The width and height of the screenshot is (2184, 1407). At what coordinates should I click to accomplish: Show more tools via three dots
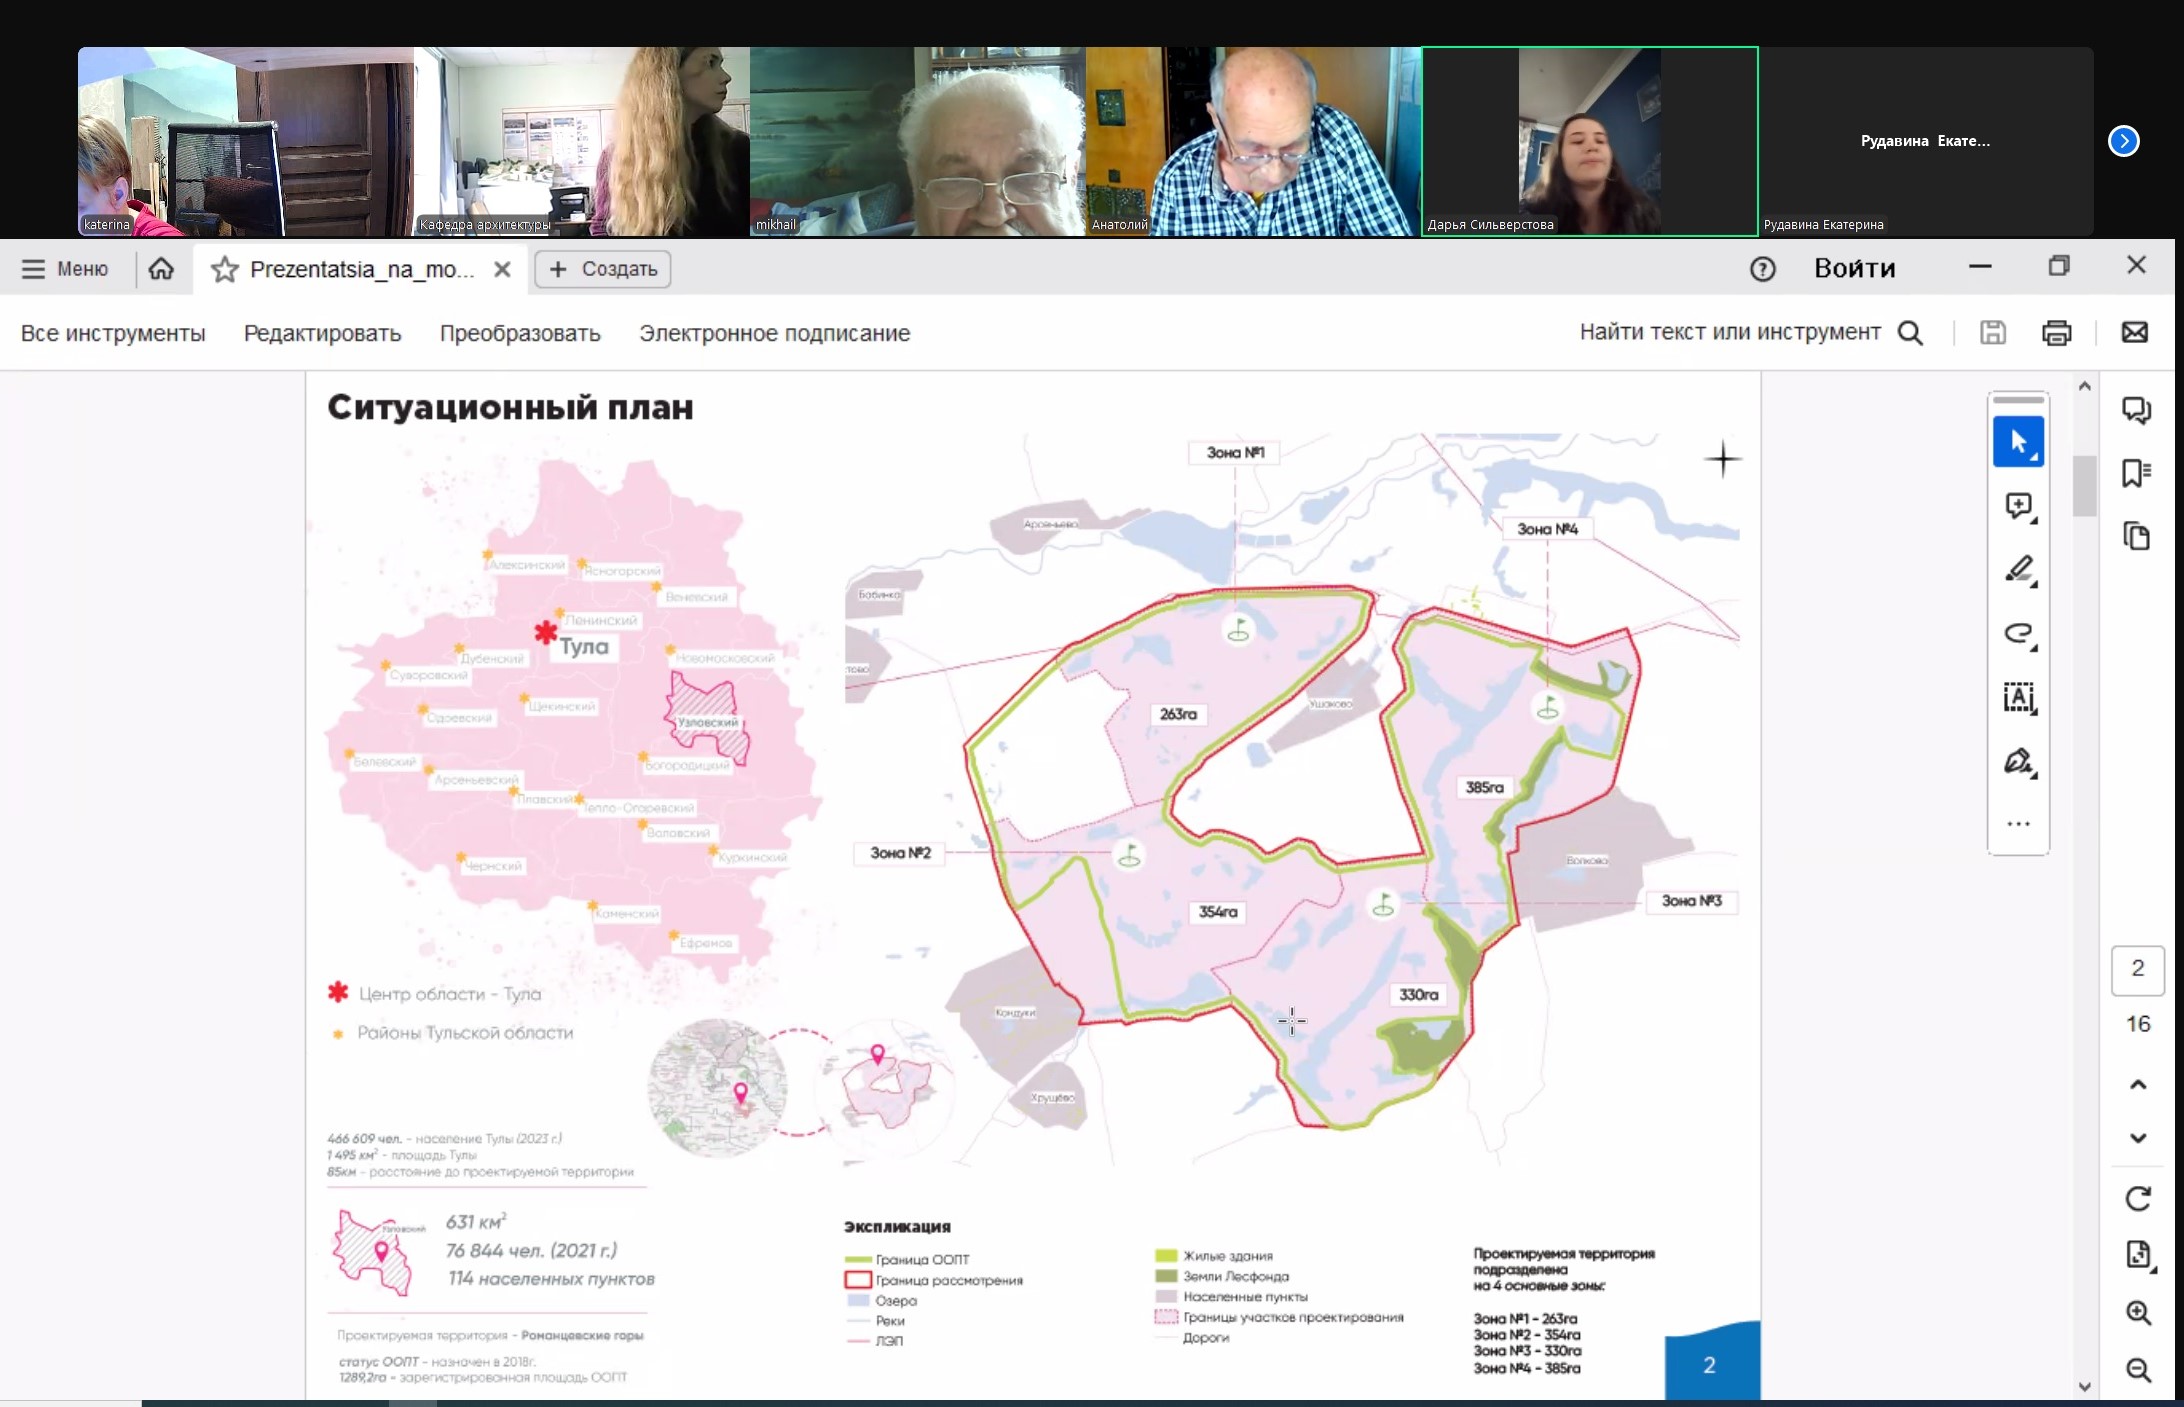[2018, 824]
